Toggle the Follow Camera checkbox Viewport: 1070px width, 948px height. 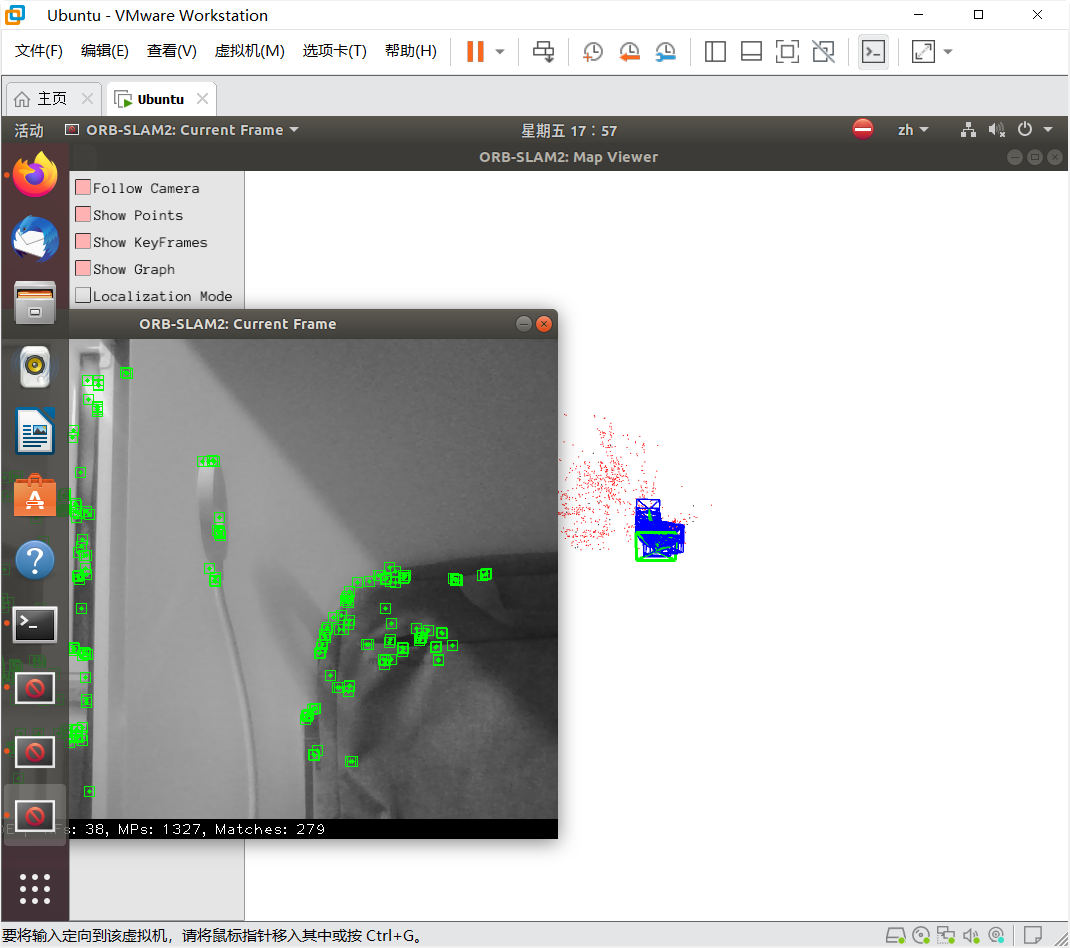tap(83, 187)
